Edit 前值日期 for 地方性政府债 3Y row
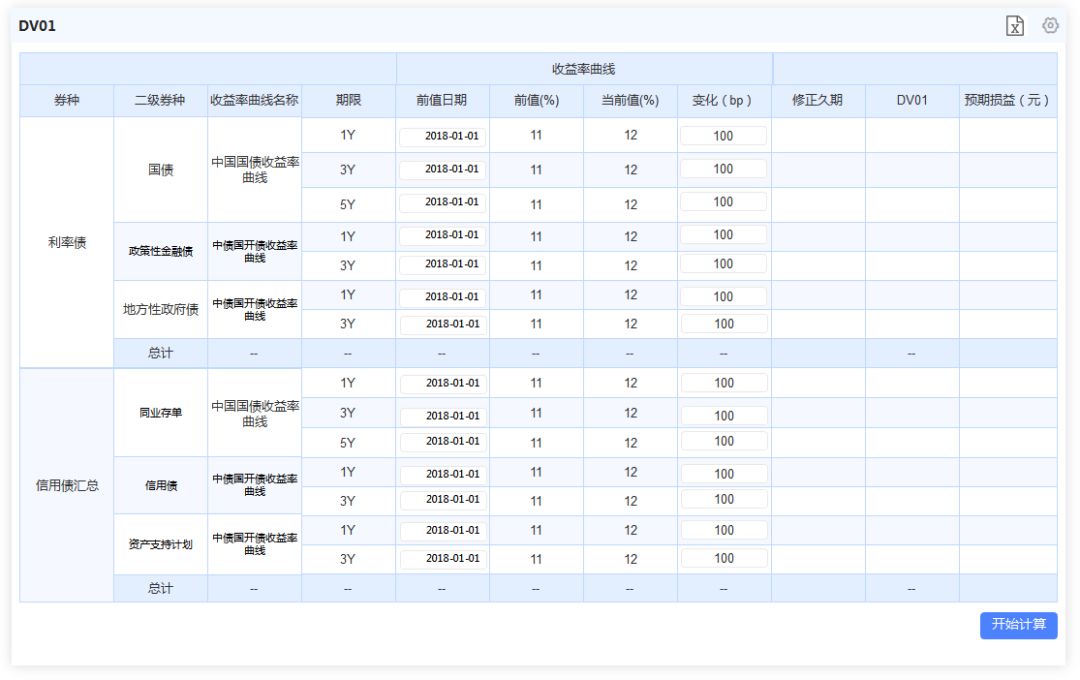Viewport: 1080px width, 680px height. [x=443, y=324]
